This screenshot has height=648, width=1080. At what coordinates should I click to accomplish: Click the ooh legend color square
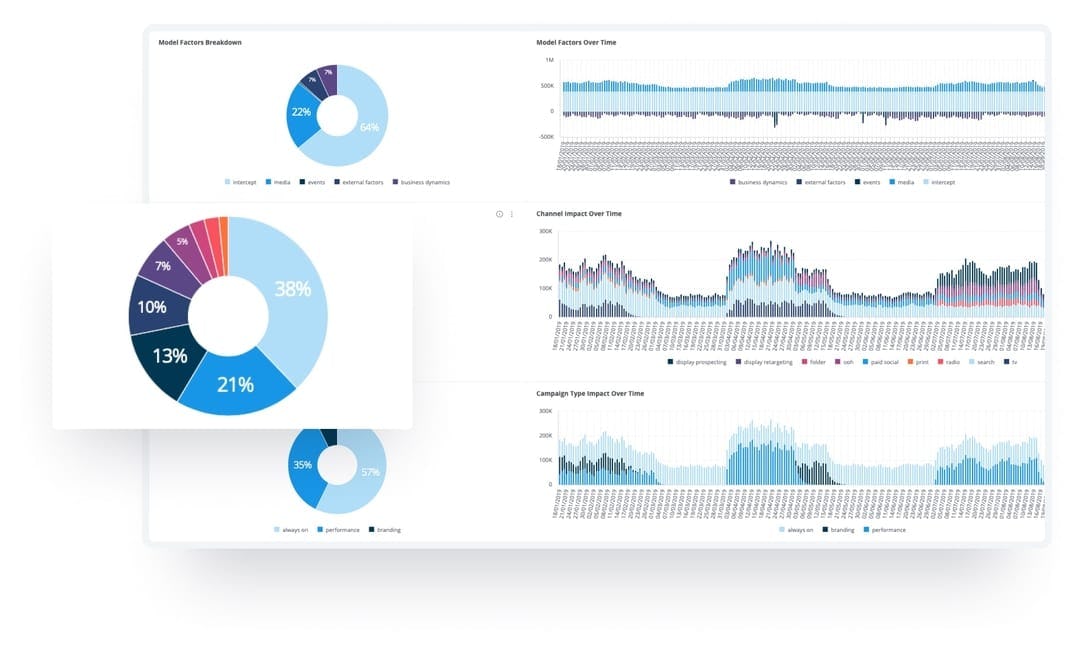point(837,361)
